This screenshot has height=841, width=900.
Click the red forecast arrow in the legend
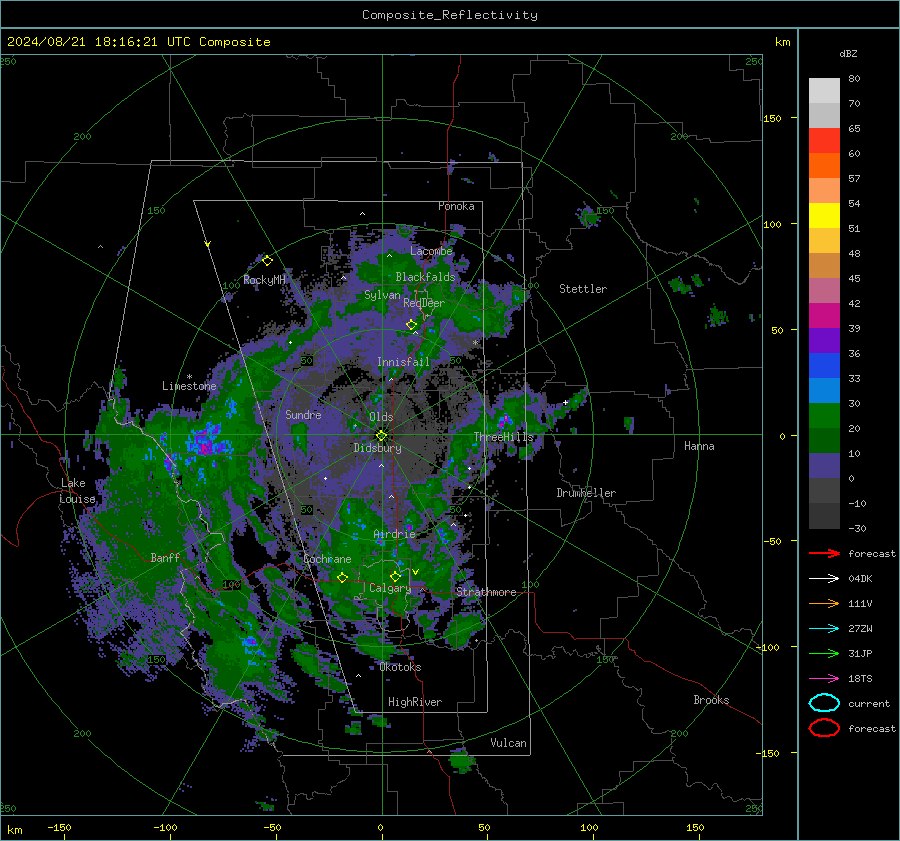pos(824,553)
